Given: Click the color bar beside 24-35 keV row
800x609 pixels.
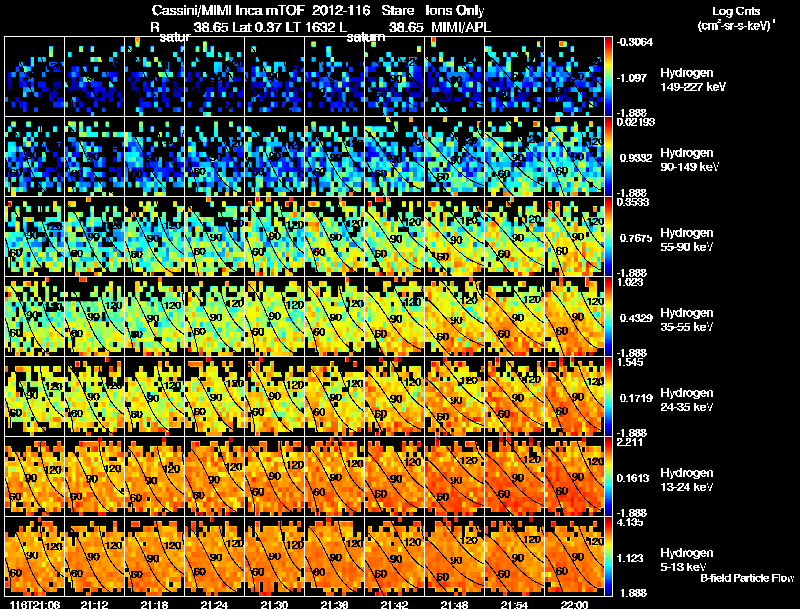Looking at the screenshot, I should tap(608, 396).
